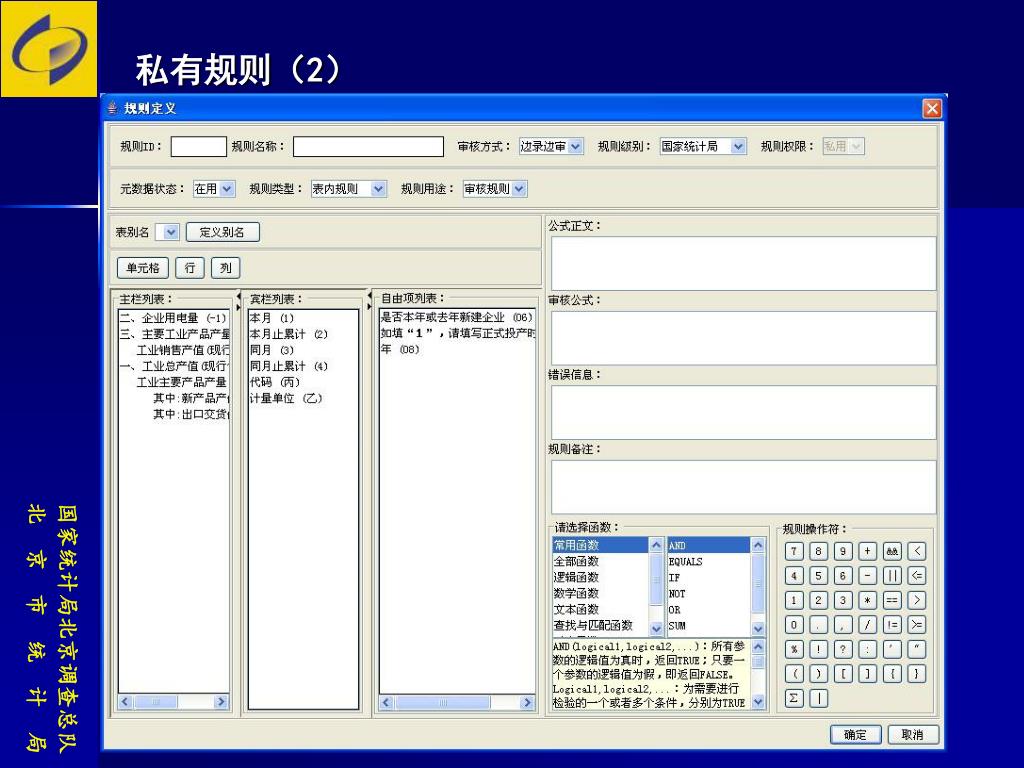
Task: Click the 规则备注 text area
Action: (743, 487)
